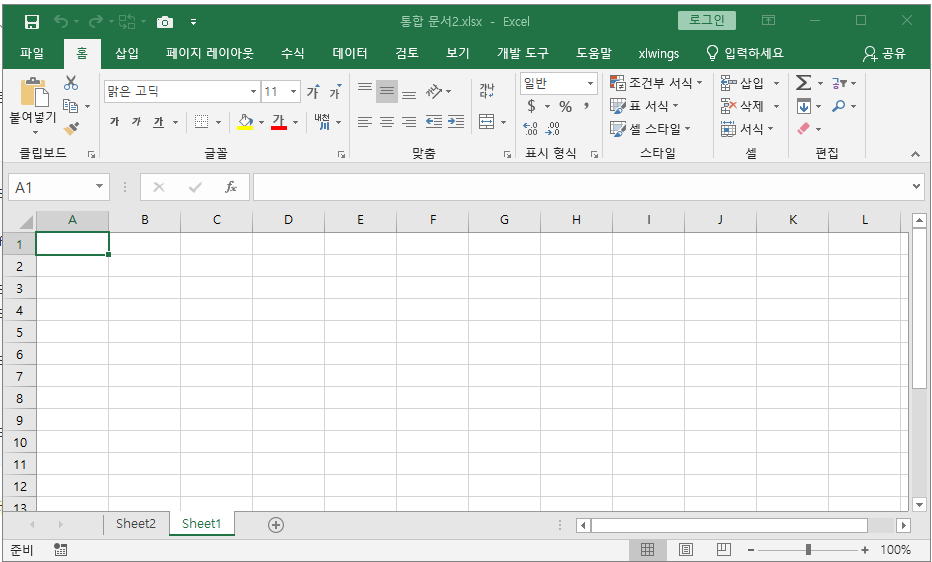The height and width of the screenshot is (562, 932).
Task: Toggle middle vertical alignment
Action: (387, 91)
